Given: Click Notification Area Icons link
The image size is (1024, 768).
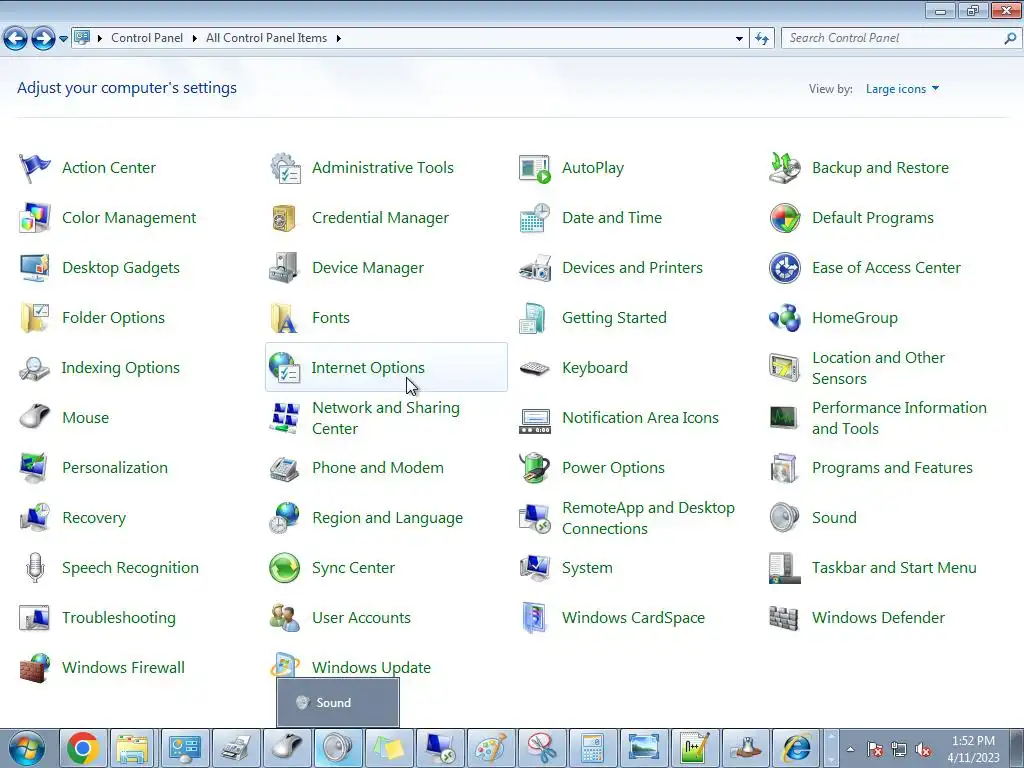Looking at the screenshot, I should (x=640, y=418).
